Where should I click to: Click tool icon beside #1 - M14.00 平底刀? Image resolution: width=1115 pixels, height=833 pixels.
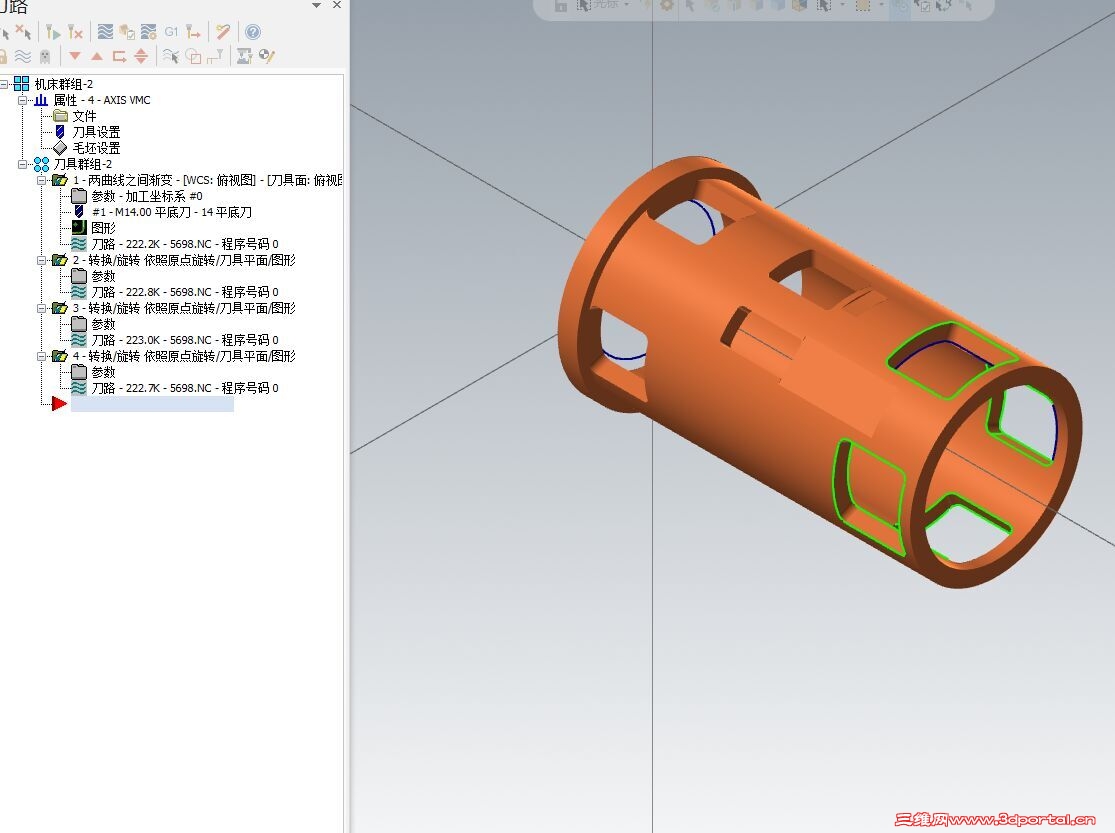[x=79, y=212]
